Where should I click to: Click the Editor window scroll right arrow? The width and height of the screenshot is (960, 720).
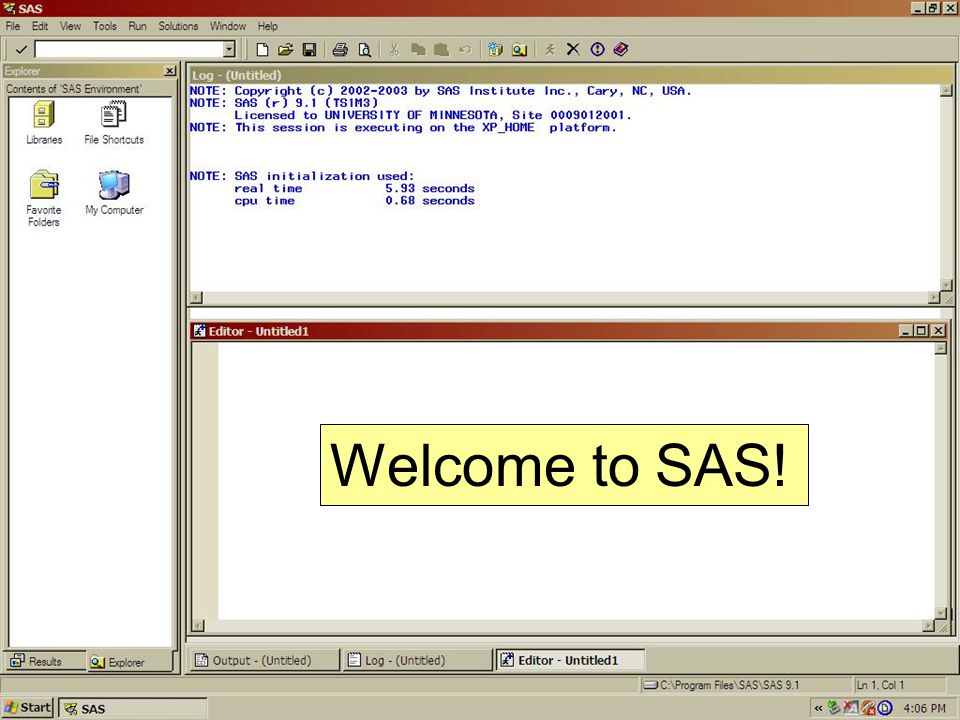[x=929, y=626]
